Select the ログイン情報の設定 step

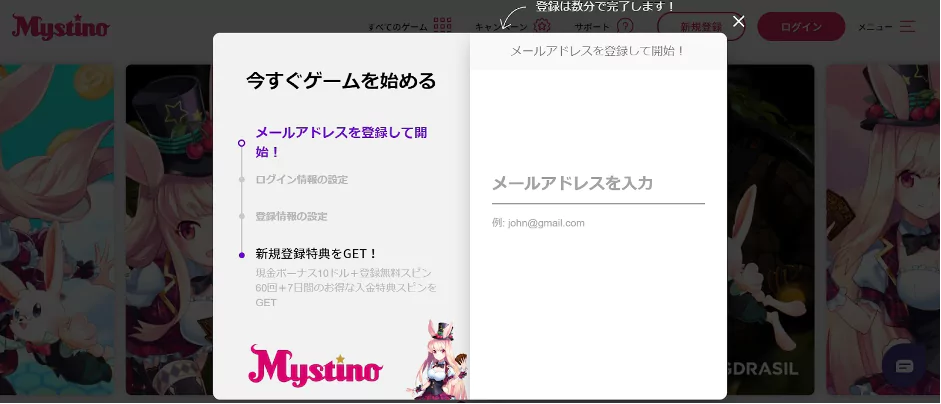point(302,179)
